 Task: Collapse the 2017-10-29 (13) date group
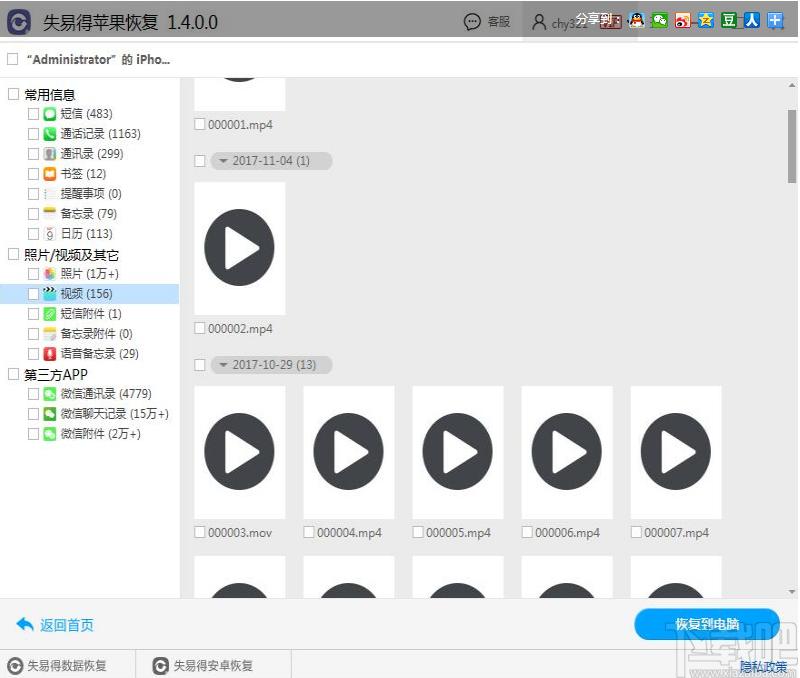tap(223, 365)
